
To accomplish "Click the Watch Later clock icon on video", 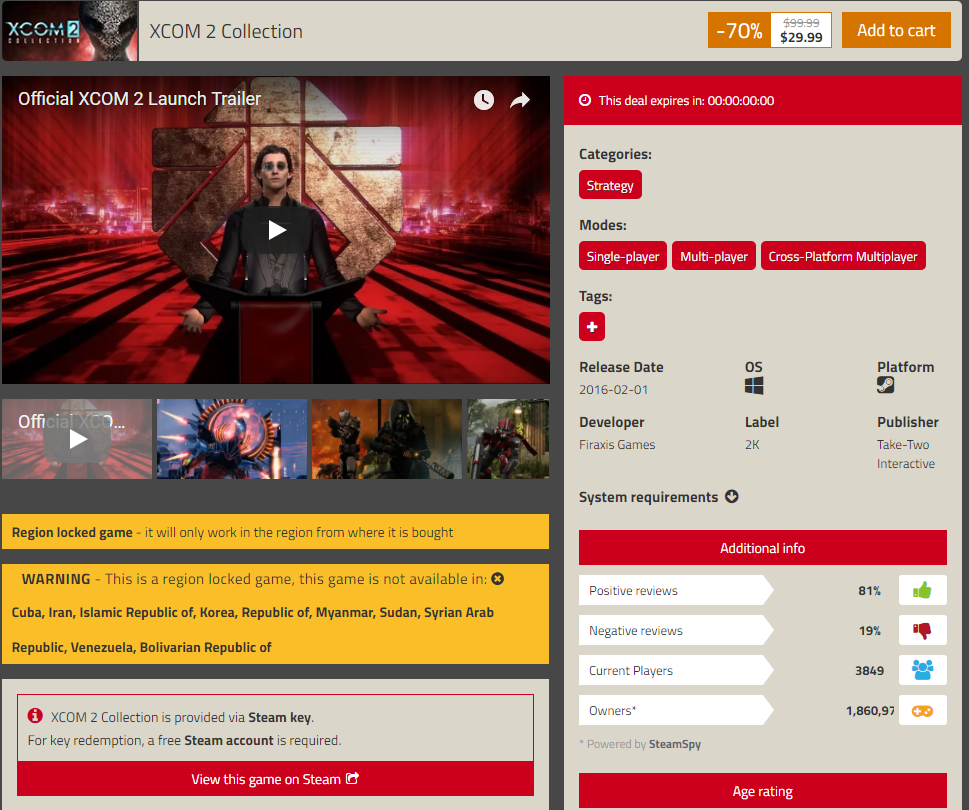I will pyautogui.click(x=484, y=99).
